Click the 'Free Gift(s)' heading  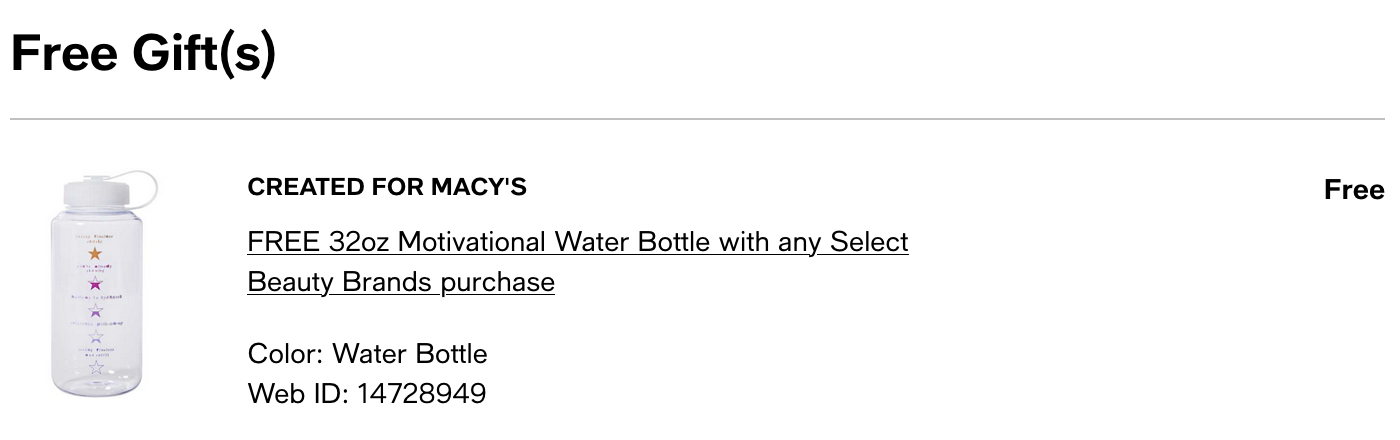[x=143, y=53]
